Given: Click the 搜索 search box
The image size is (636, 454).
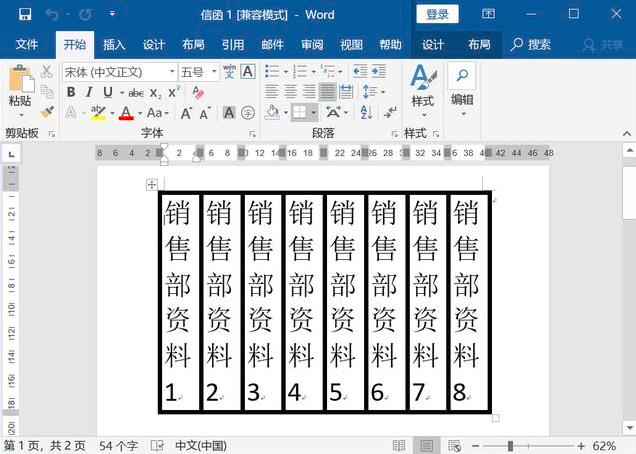Looking at the screenshot, I should tap(532, 45).
